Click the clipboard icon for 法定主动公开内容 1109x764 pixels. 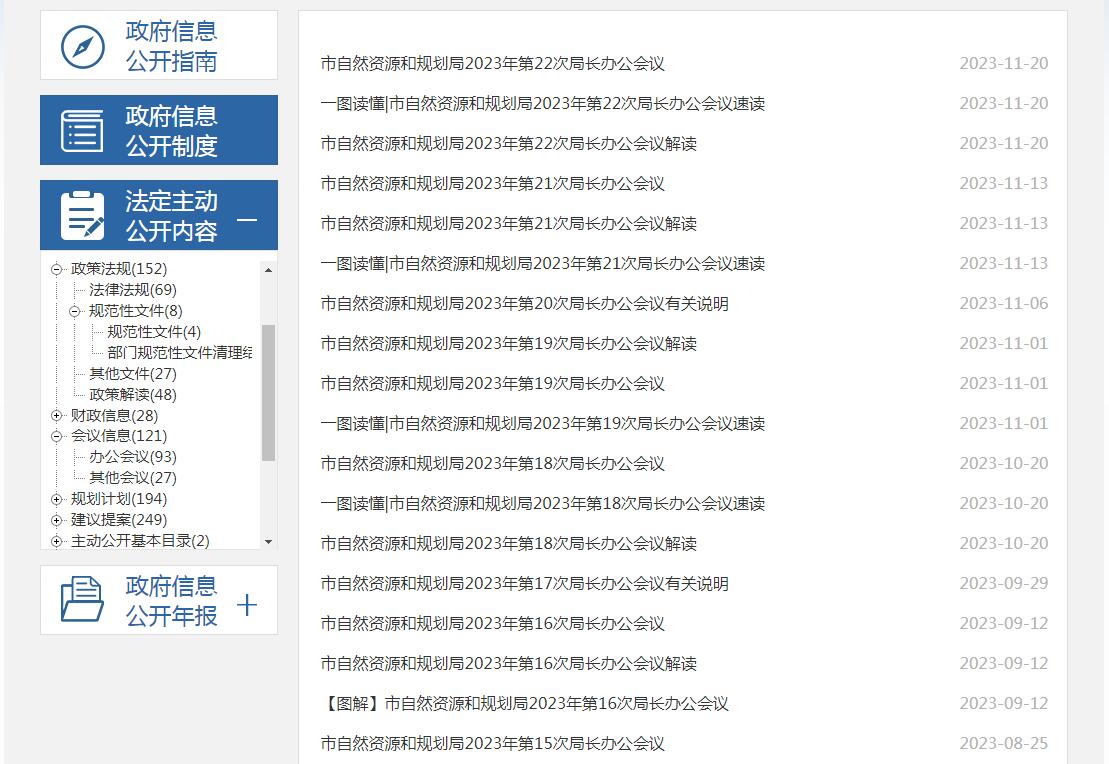(x=82, y=215)
